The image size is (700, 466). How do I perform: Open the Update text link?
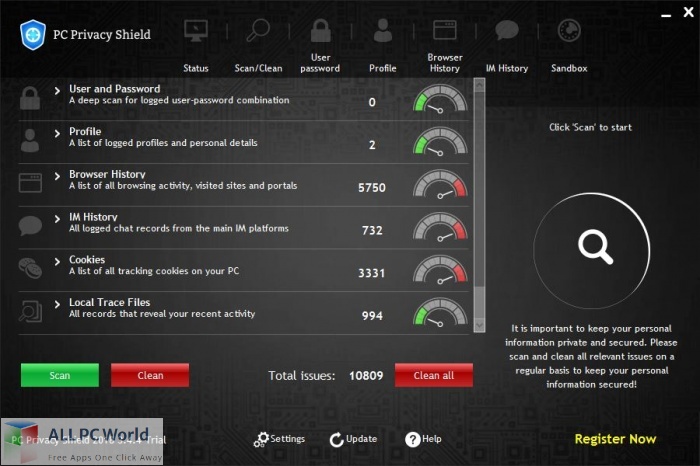pos(361,439)
